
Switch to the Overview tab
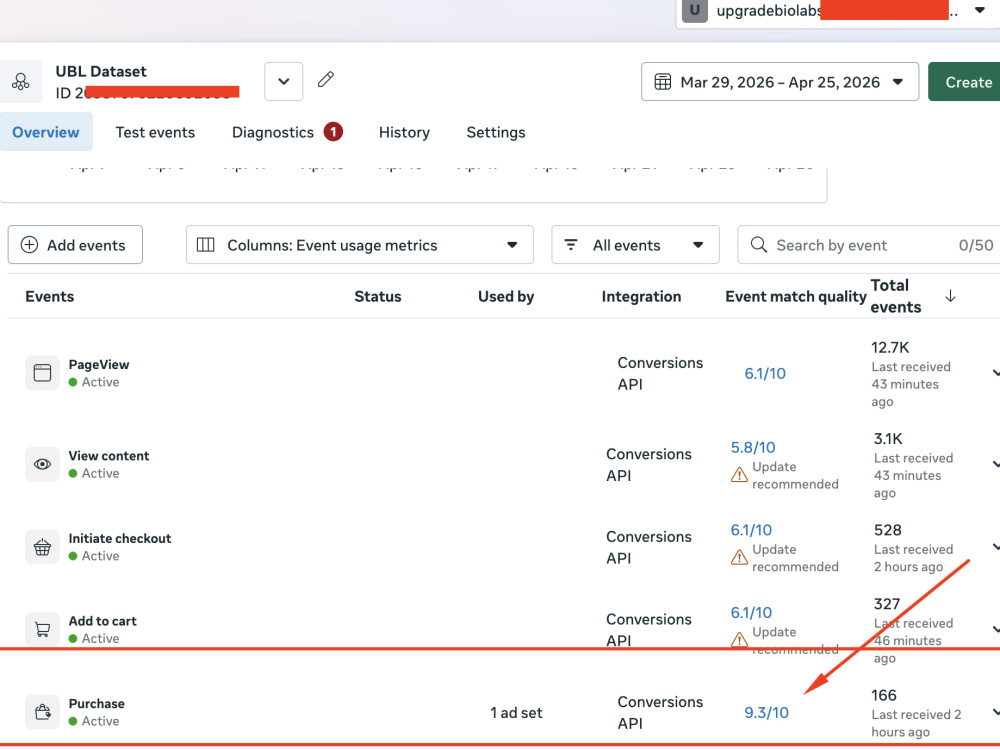pyautogui.click(x=46, y=132)
